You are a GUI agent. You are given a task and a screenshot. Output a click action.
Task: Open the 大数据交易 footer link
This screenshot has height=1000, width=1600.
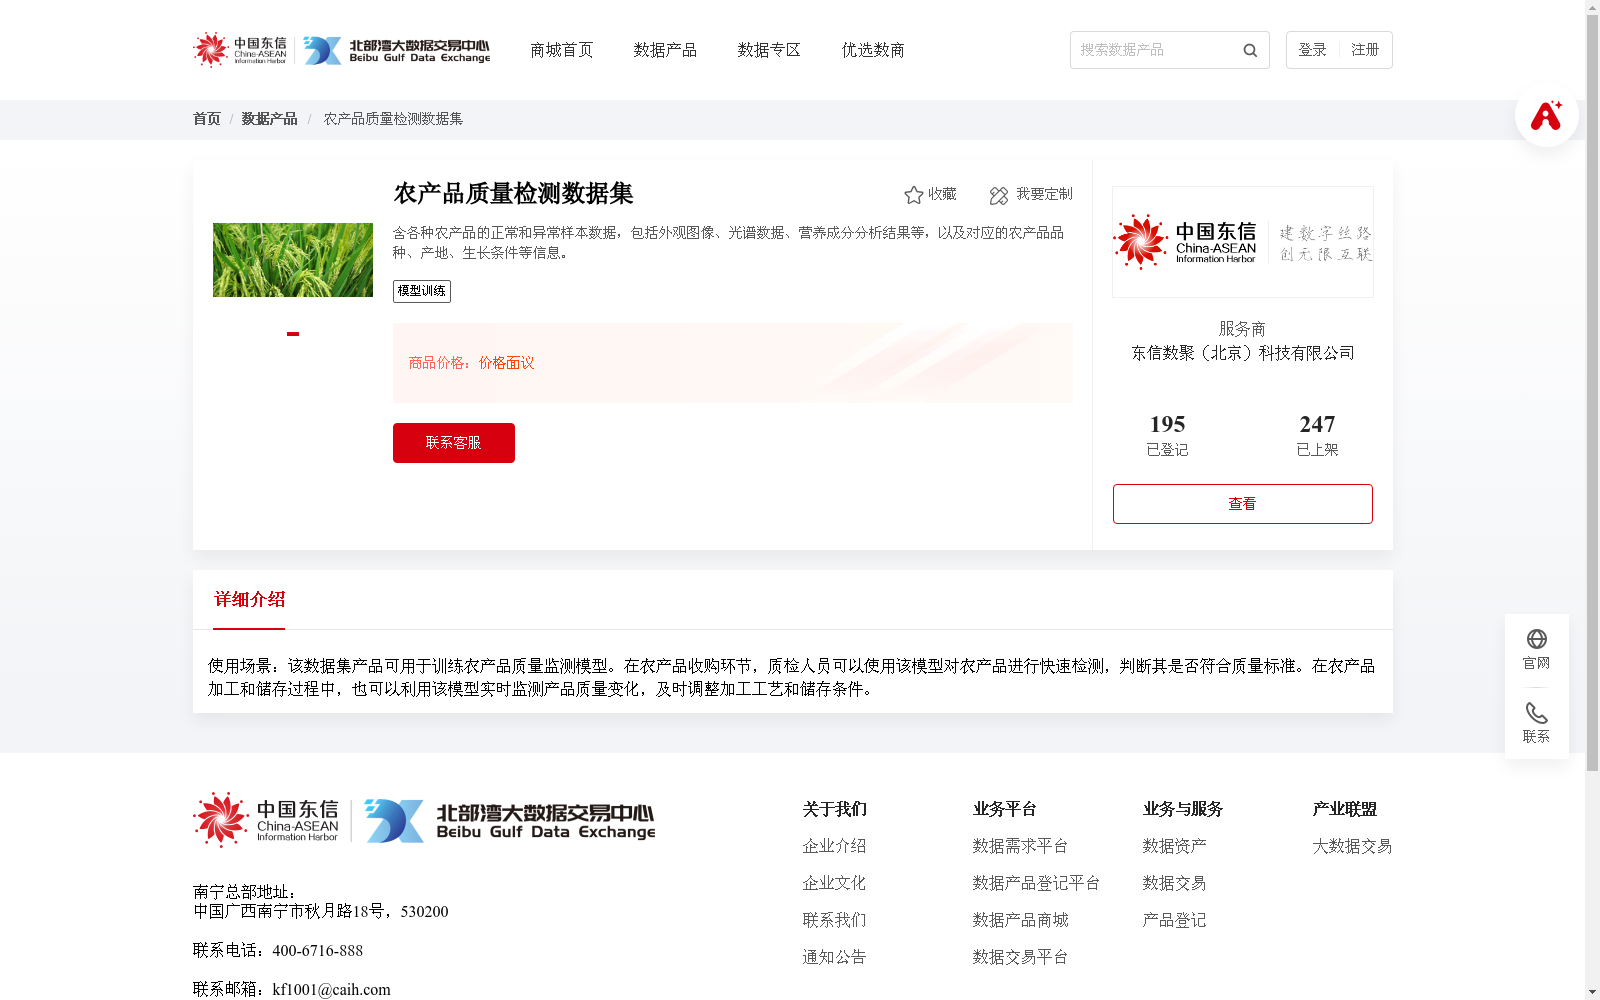[x=1352, y=846]
